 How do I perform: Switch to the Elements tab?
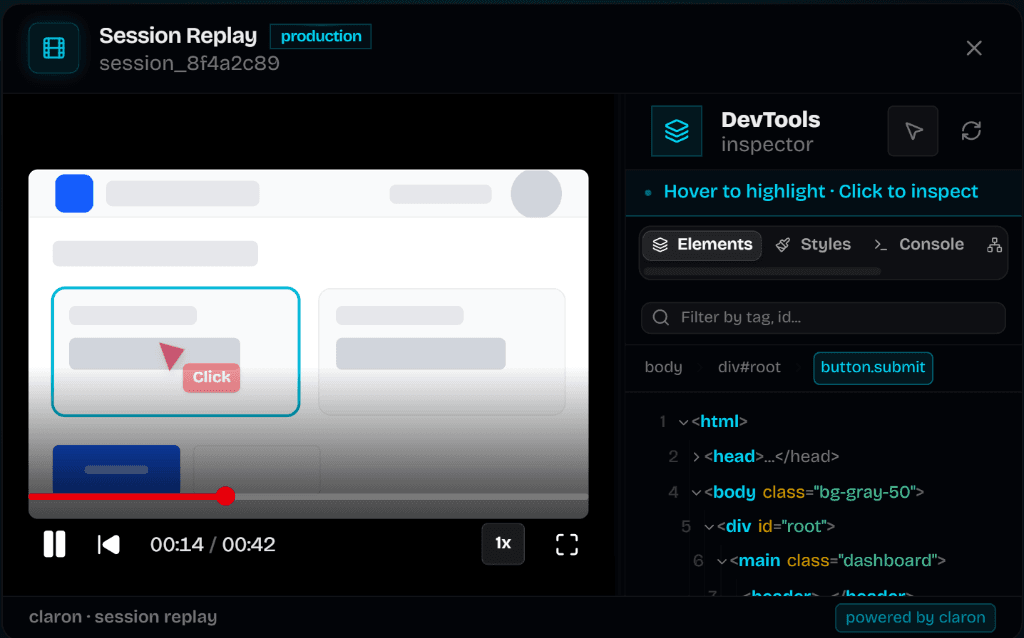click(x=702, y=245)
